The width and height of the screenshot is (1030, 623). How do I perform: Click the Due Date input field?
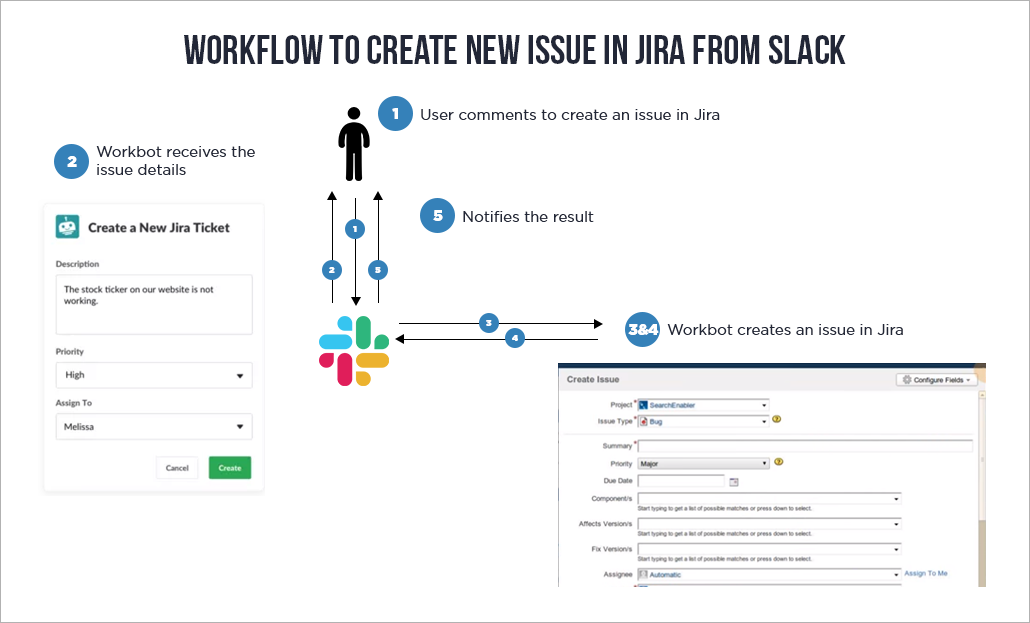click(681, 481)
